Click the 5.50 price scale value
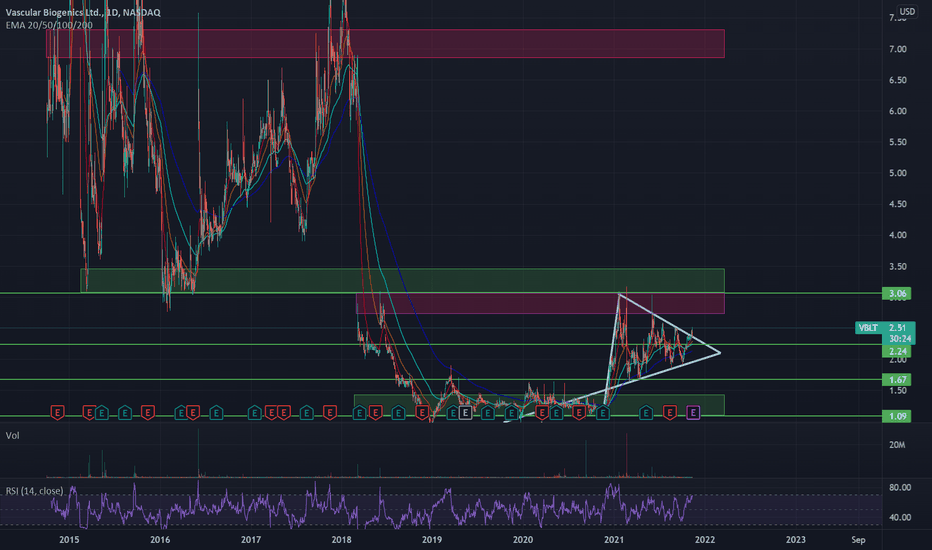The height and width of the screenshot is (550, 932). click(x=898, y=142)
